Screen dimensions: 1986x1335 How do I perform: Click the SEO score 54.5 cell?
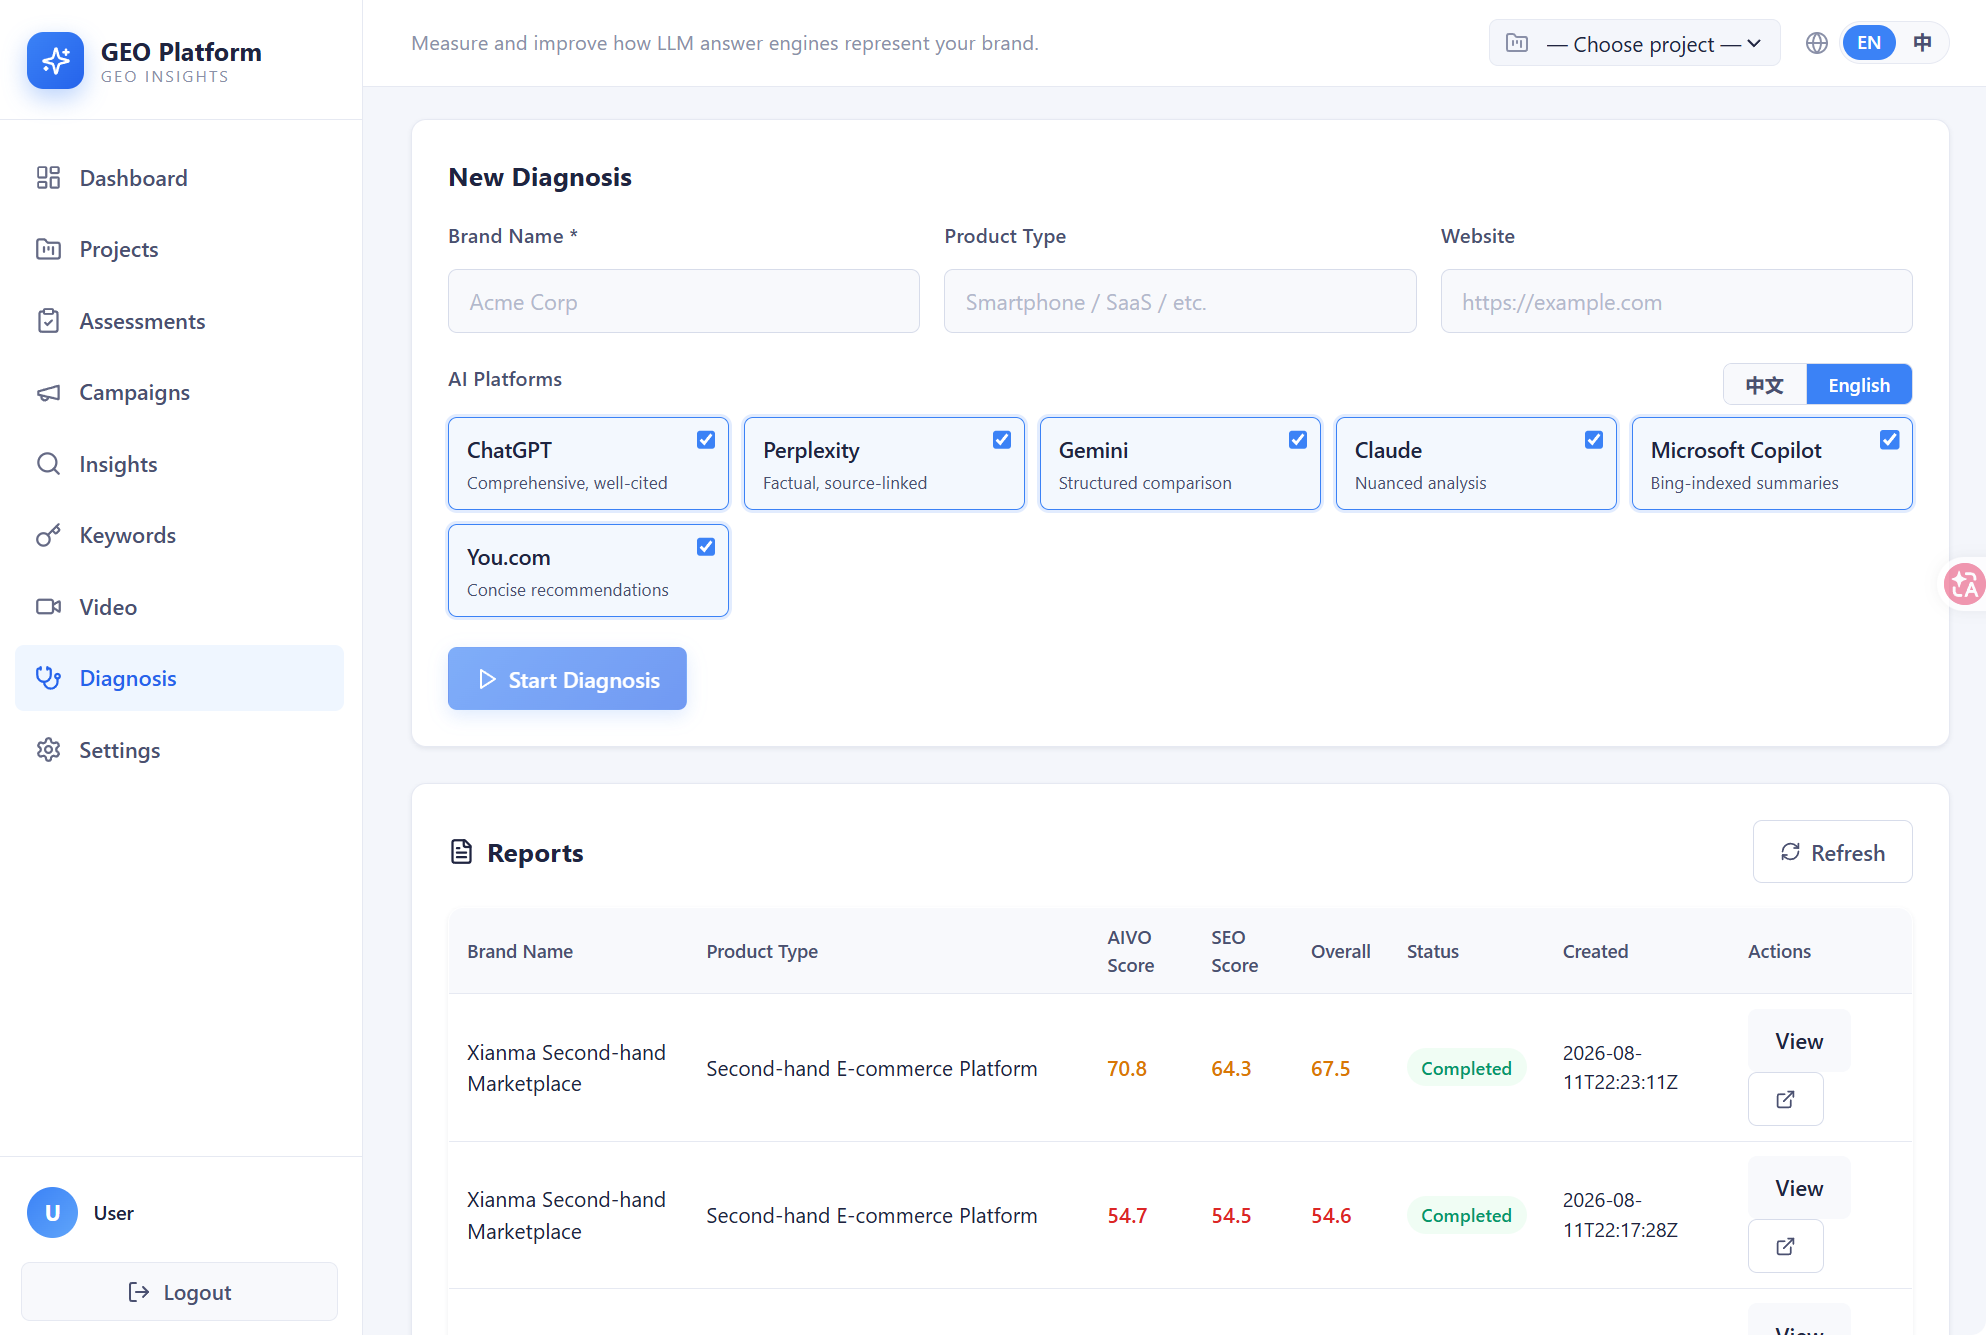pyautogui.click(x=1231, y=1215)
